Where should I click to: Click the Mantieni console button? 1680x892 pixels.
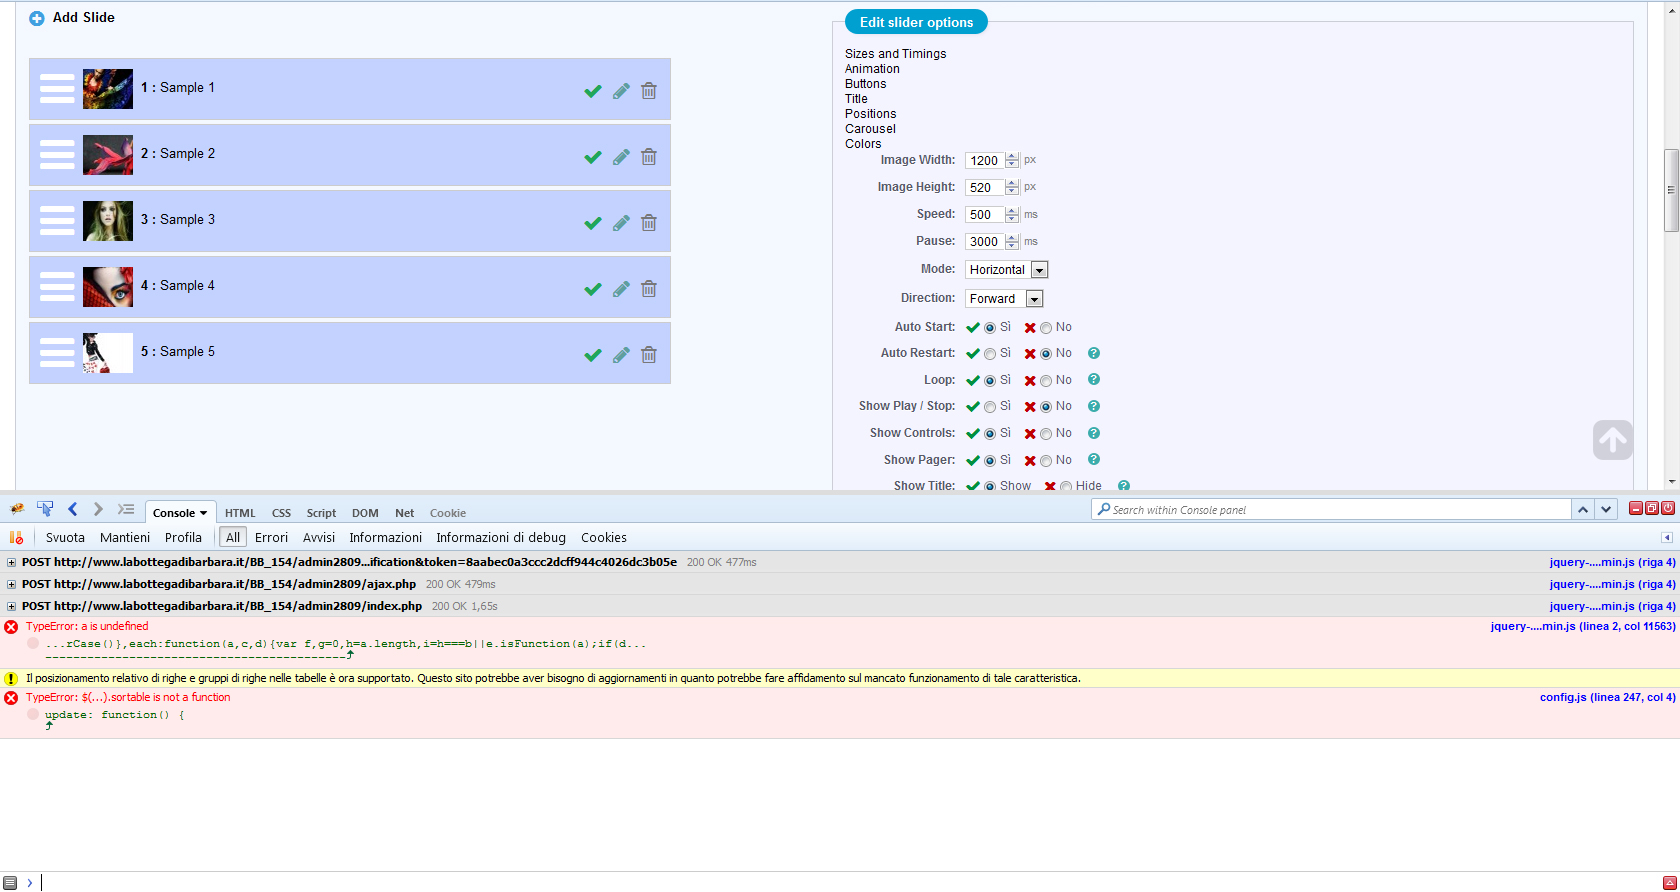tap(125, 538)
